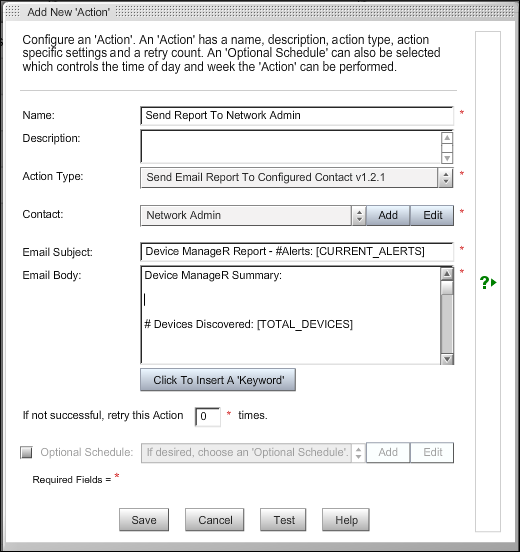Open the Action Type dropdown
This screenshot has height=552, width=520.
point(296,177)
